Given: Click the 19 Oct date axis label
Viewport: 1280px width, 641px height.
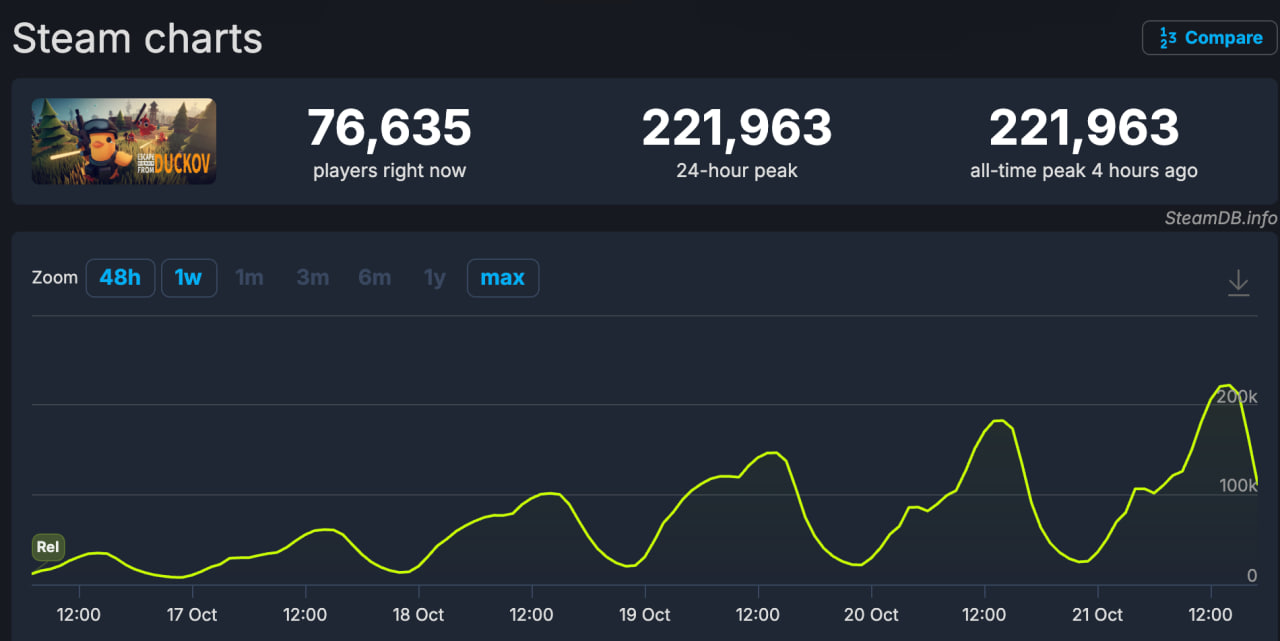Looking at the screenshot, I should 644,615.
